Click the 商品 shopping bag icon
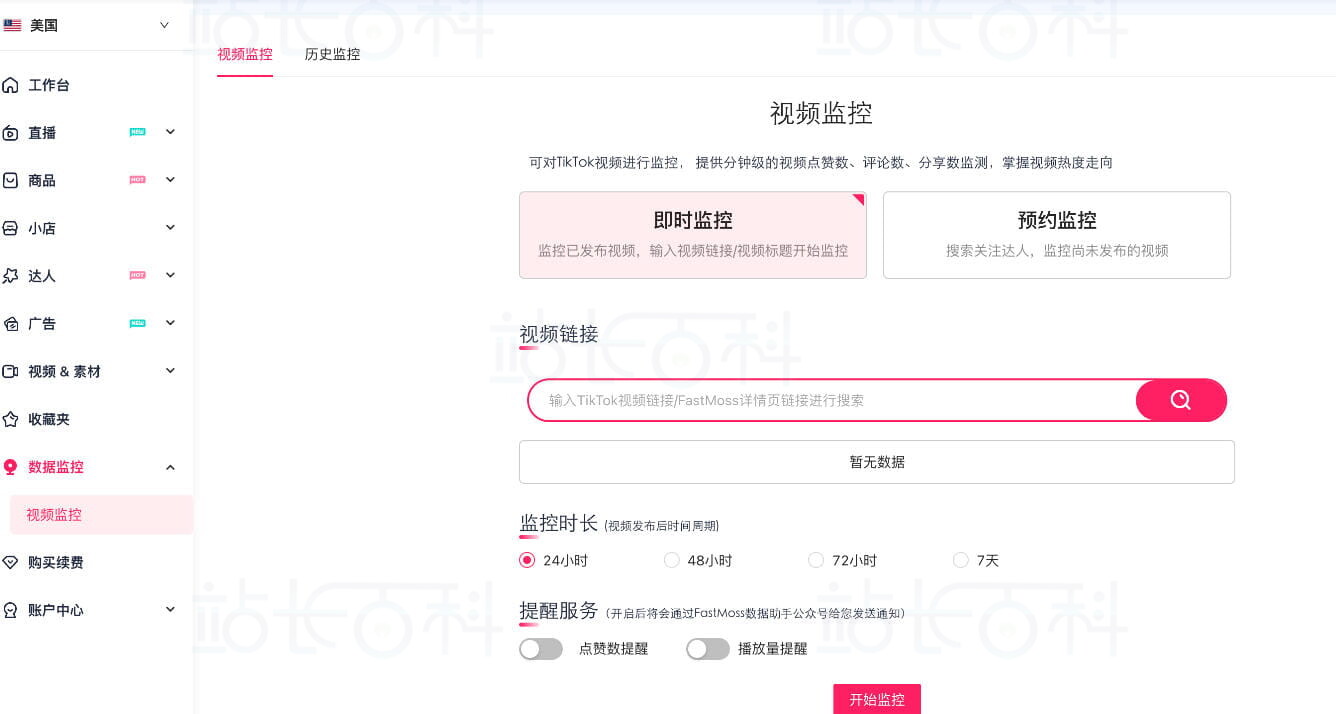The width and height of the screenshot is (1336, 714). [11, 181]
